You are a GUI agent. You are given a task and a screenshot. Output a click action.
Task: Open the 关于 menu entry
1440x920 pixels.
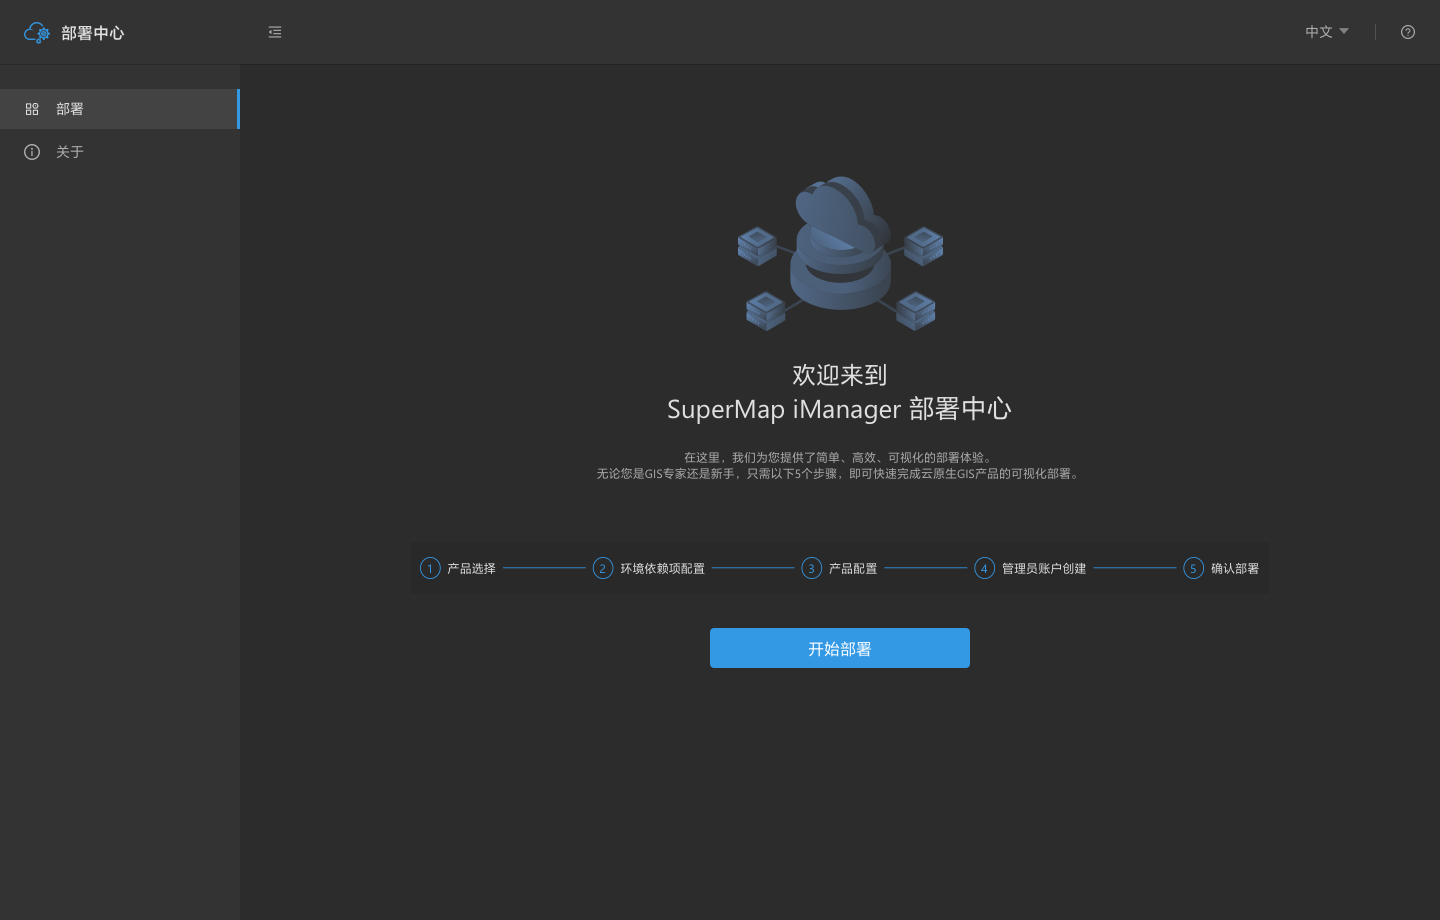coord(70,152)
